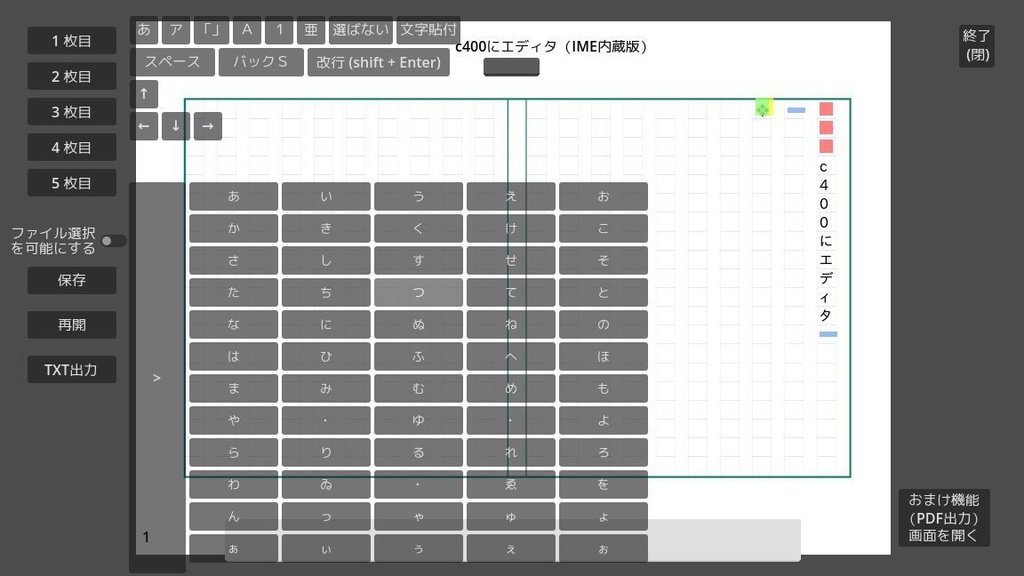This screenshot has height=576, width=1024.
Task: Move the cursor down with the ↓ arrow
Action: 175,126
